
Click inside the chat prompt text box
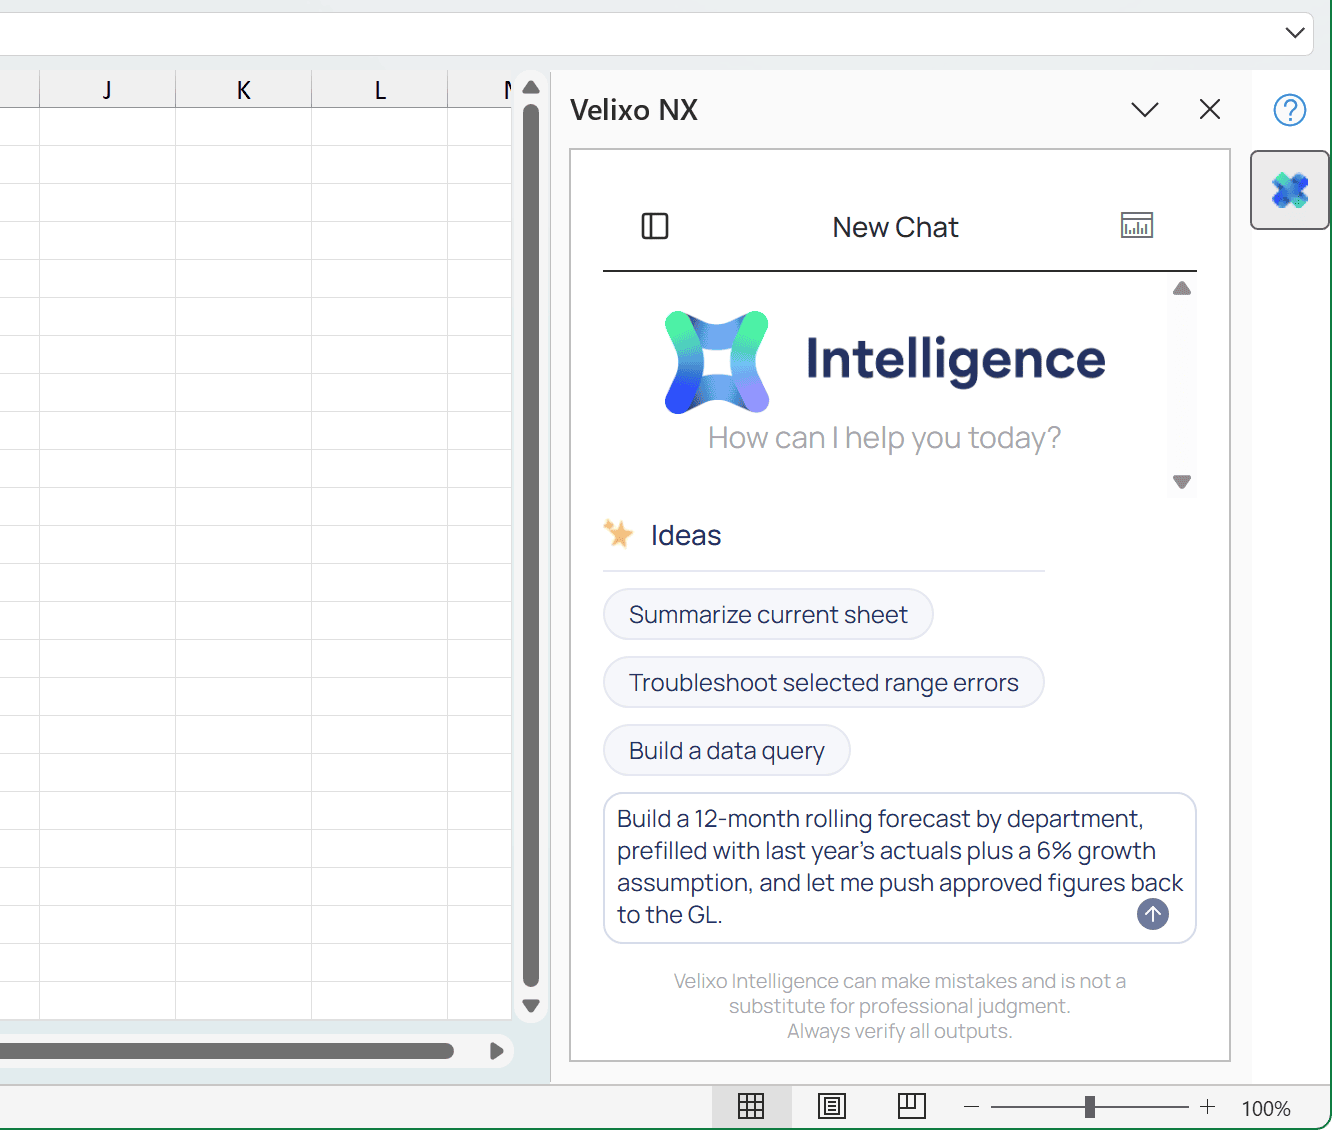(x=900, y=868)
